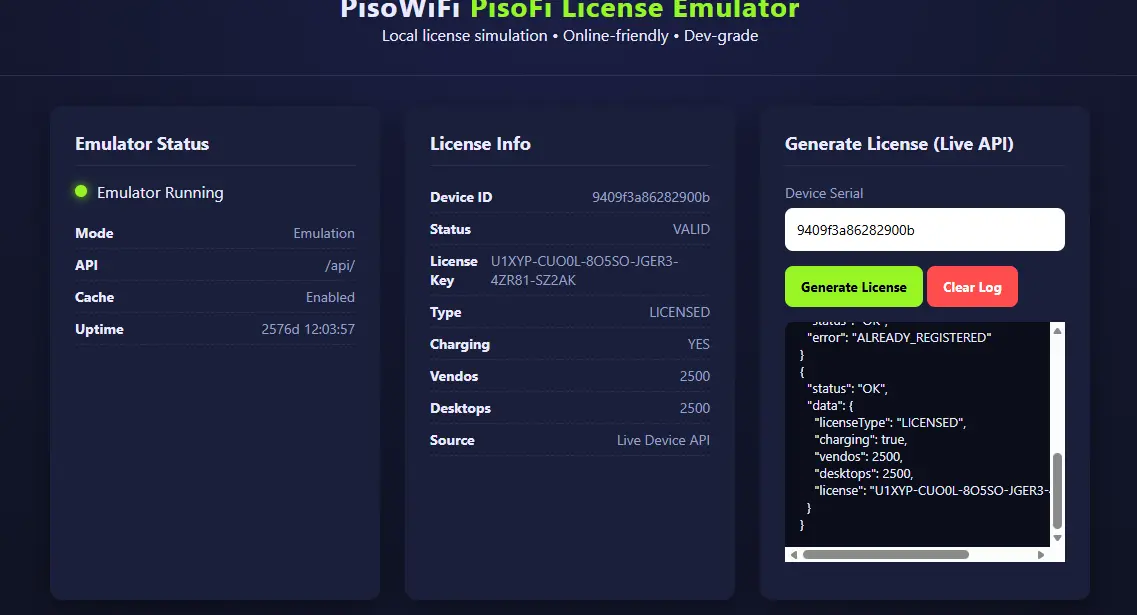
Task: Select the Emulator Running status text
Action: click(x=160, y=193)
